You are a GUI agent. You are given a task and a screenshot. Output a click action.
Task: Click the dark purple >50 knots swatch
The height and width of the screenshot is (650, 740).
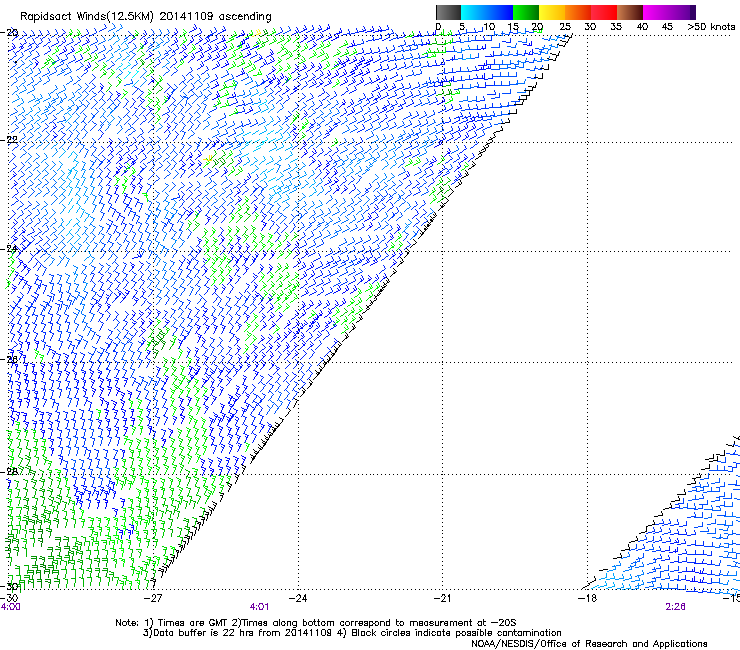[693, 12]
